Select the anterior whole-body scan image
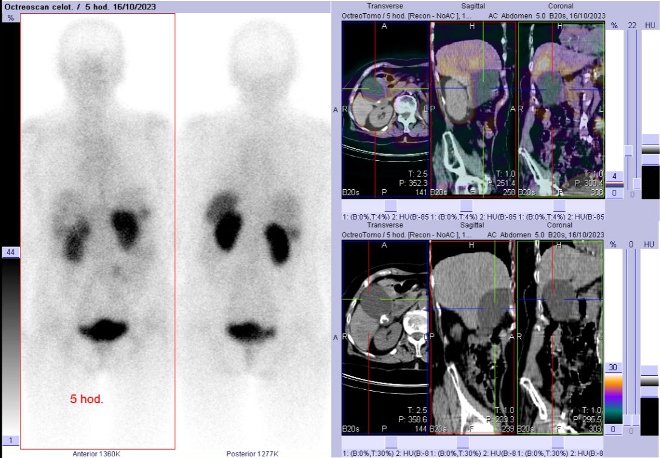The image size is (660, 458). point(98,231)
